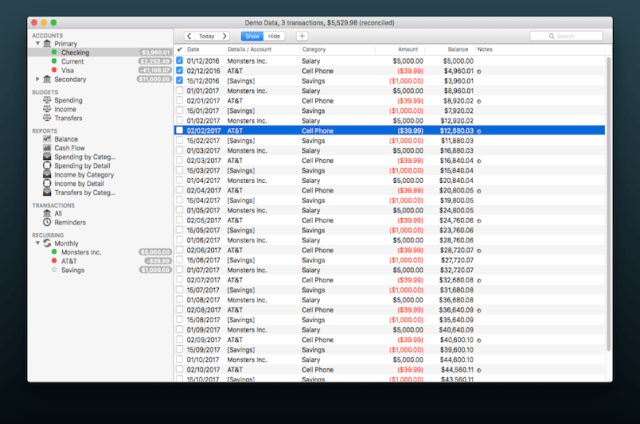Click the 02/08/2017 AT&T Cell Phone row
Screen dimensions: 640x424
[389, 310]
